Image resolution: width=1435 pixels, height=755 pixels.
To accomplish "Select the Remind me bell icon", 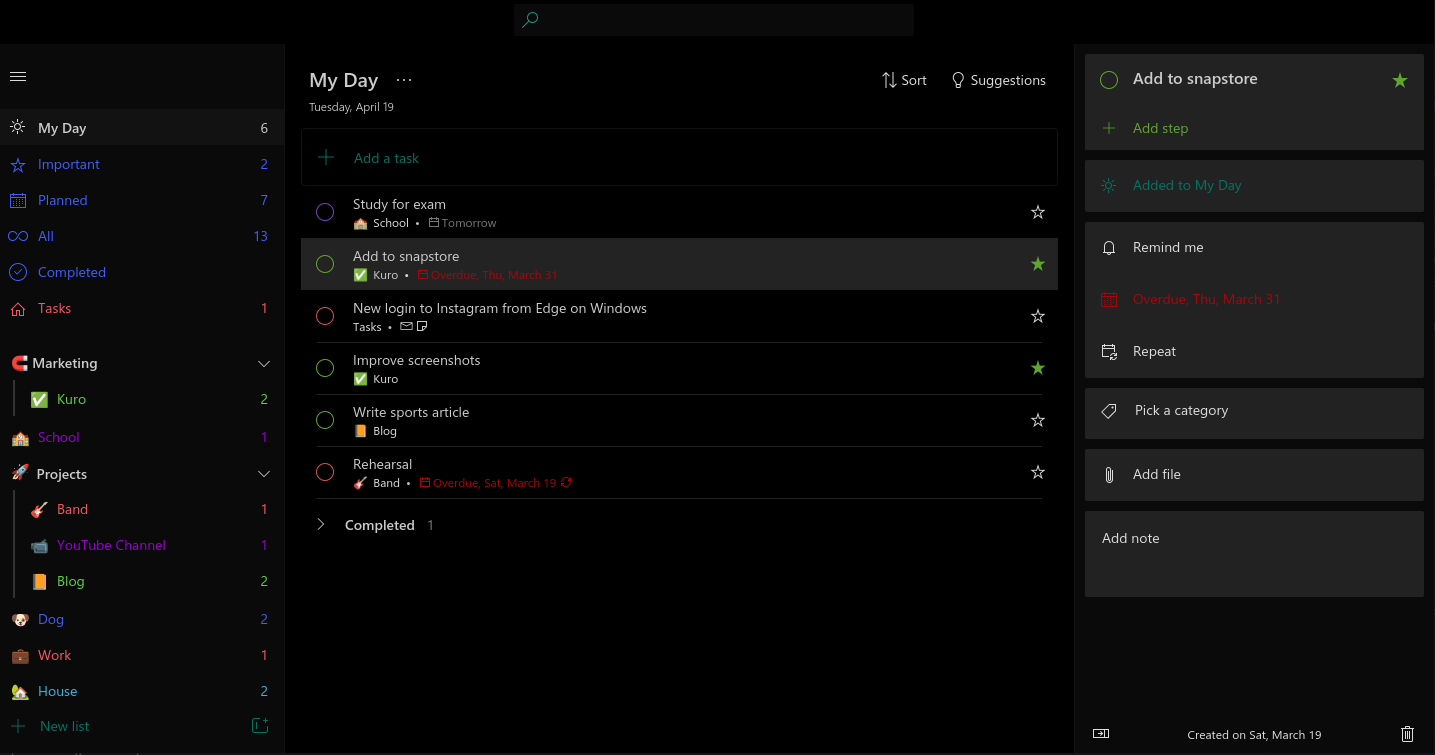I will (1108, 247).
